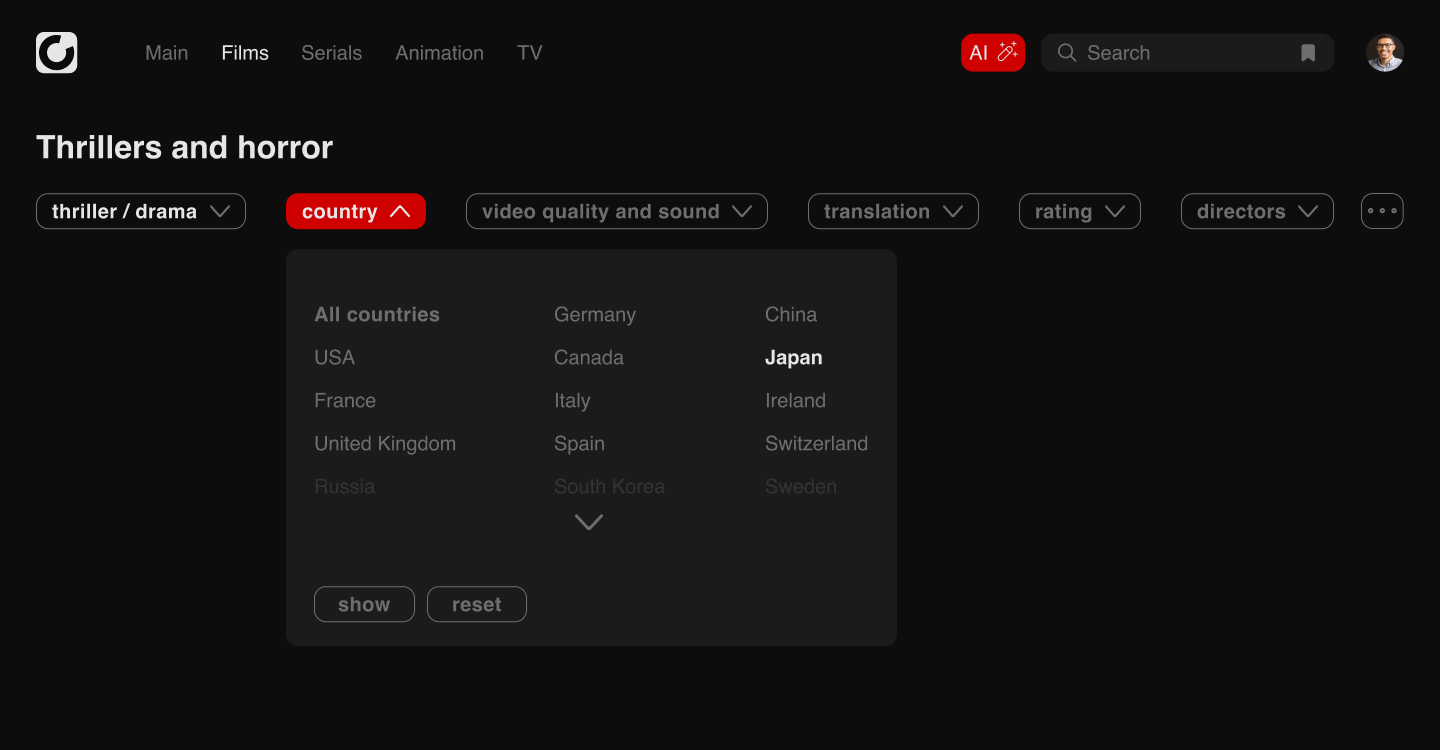The width and height of the screenshot is (1440, 750).
Task: Open the three-dots more filters button
Action: tap(1382, 211)
